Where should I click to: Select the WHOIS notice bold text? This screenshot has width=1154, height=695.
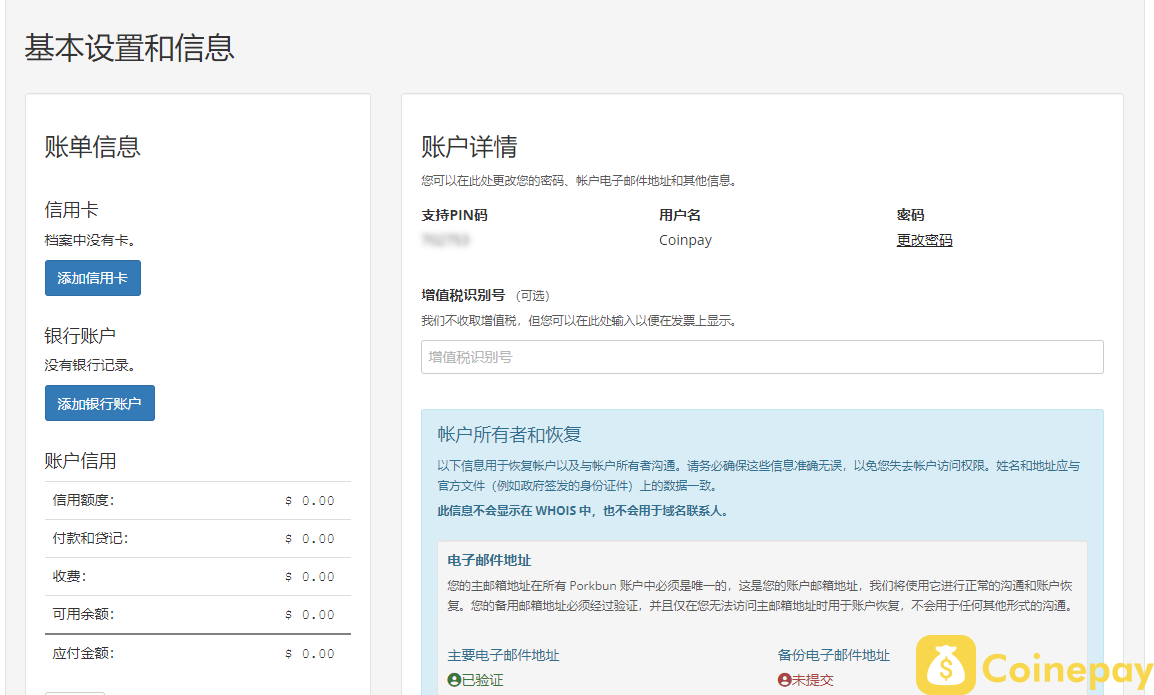[x=583, y=511]
